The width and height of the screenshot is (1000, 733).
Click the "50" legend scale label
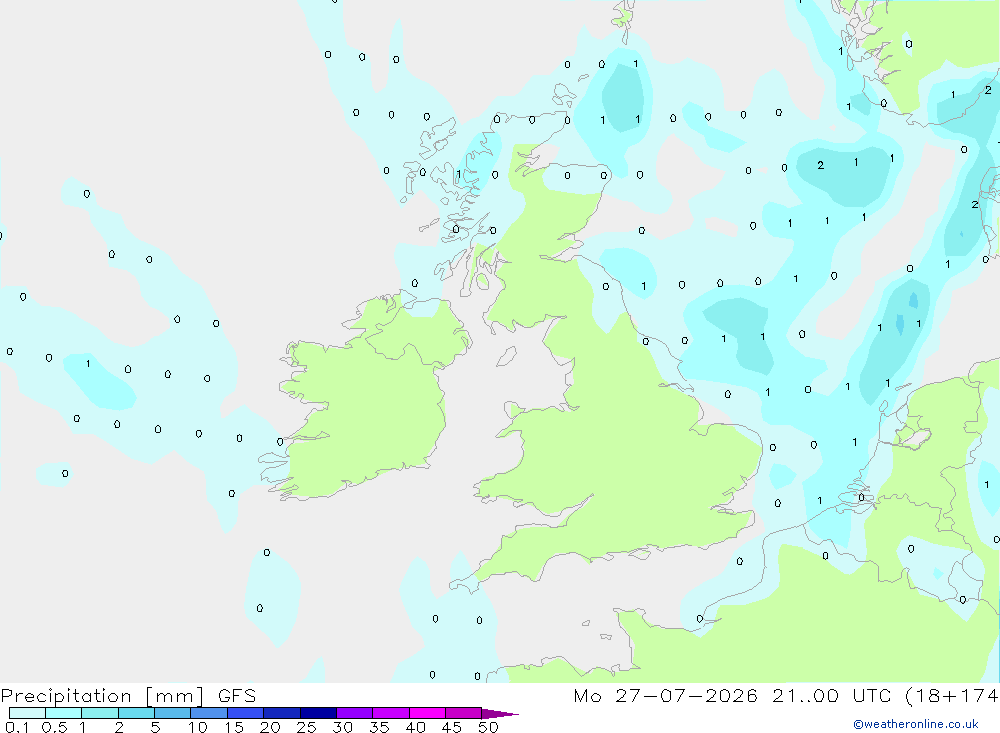[488, 727]
